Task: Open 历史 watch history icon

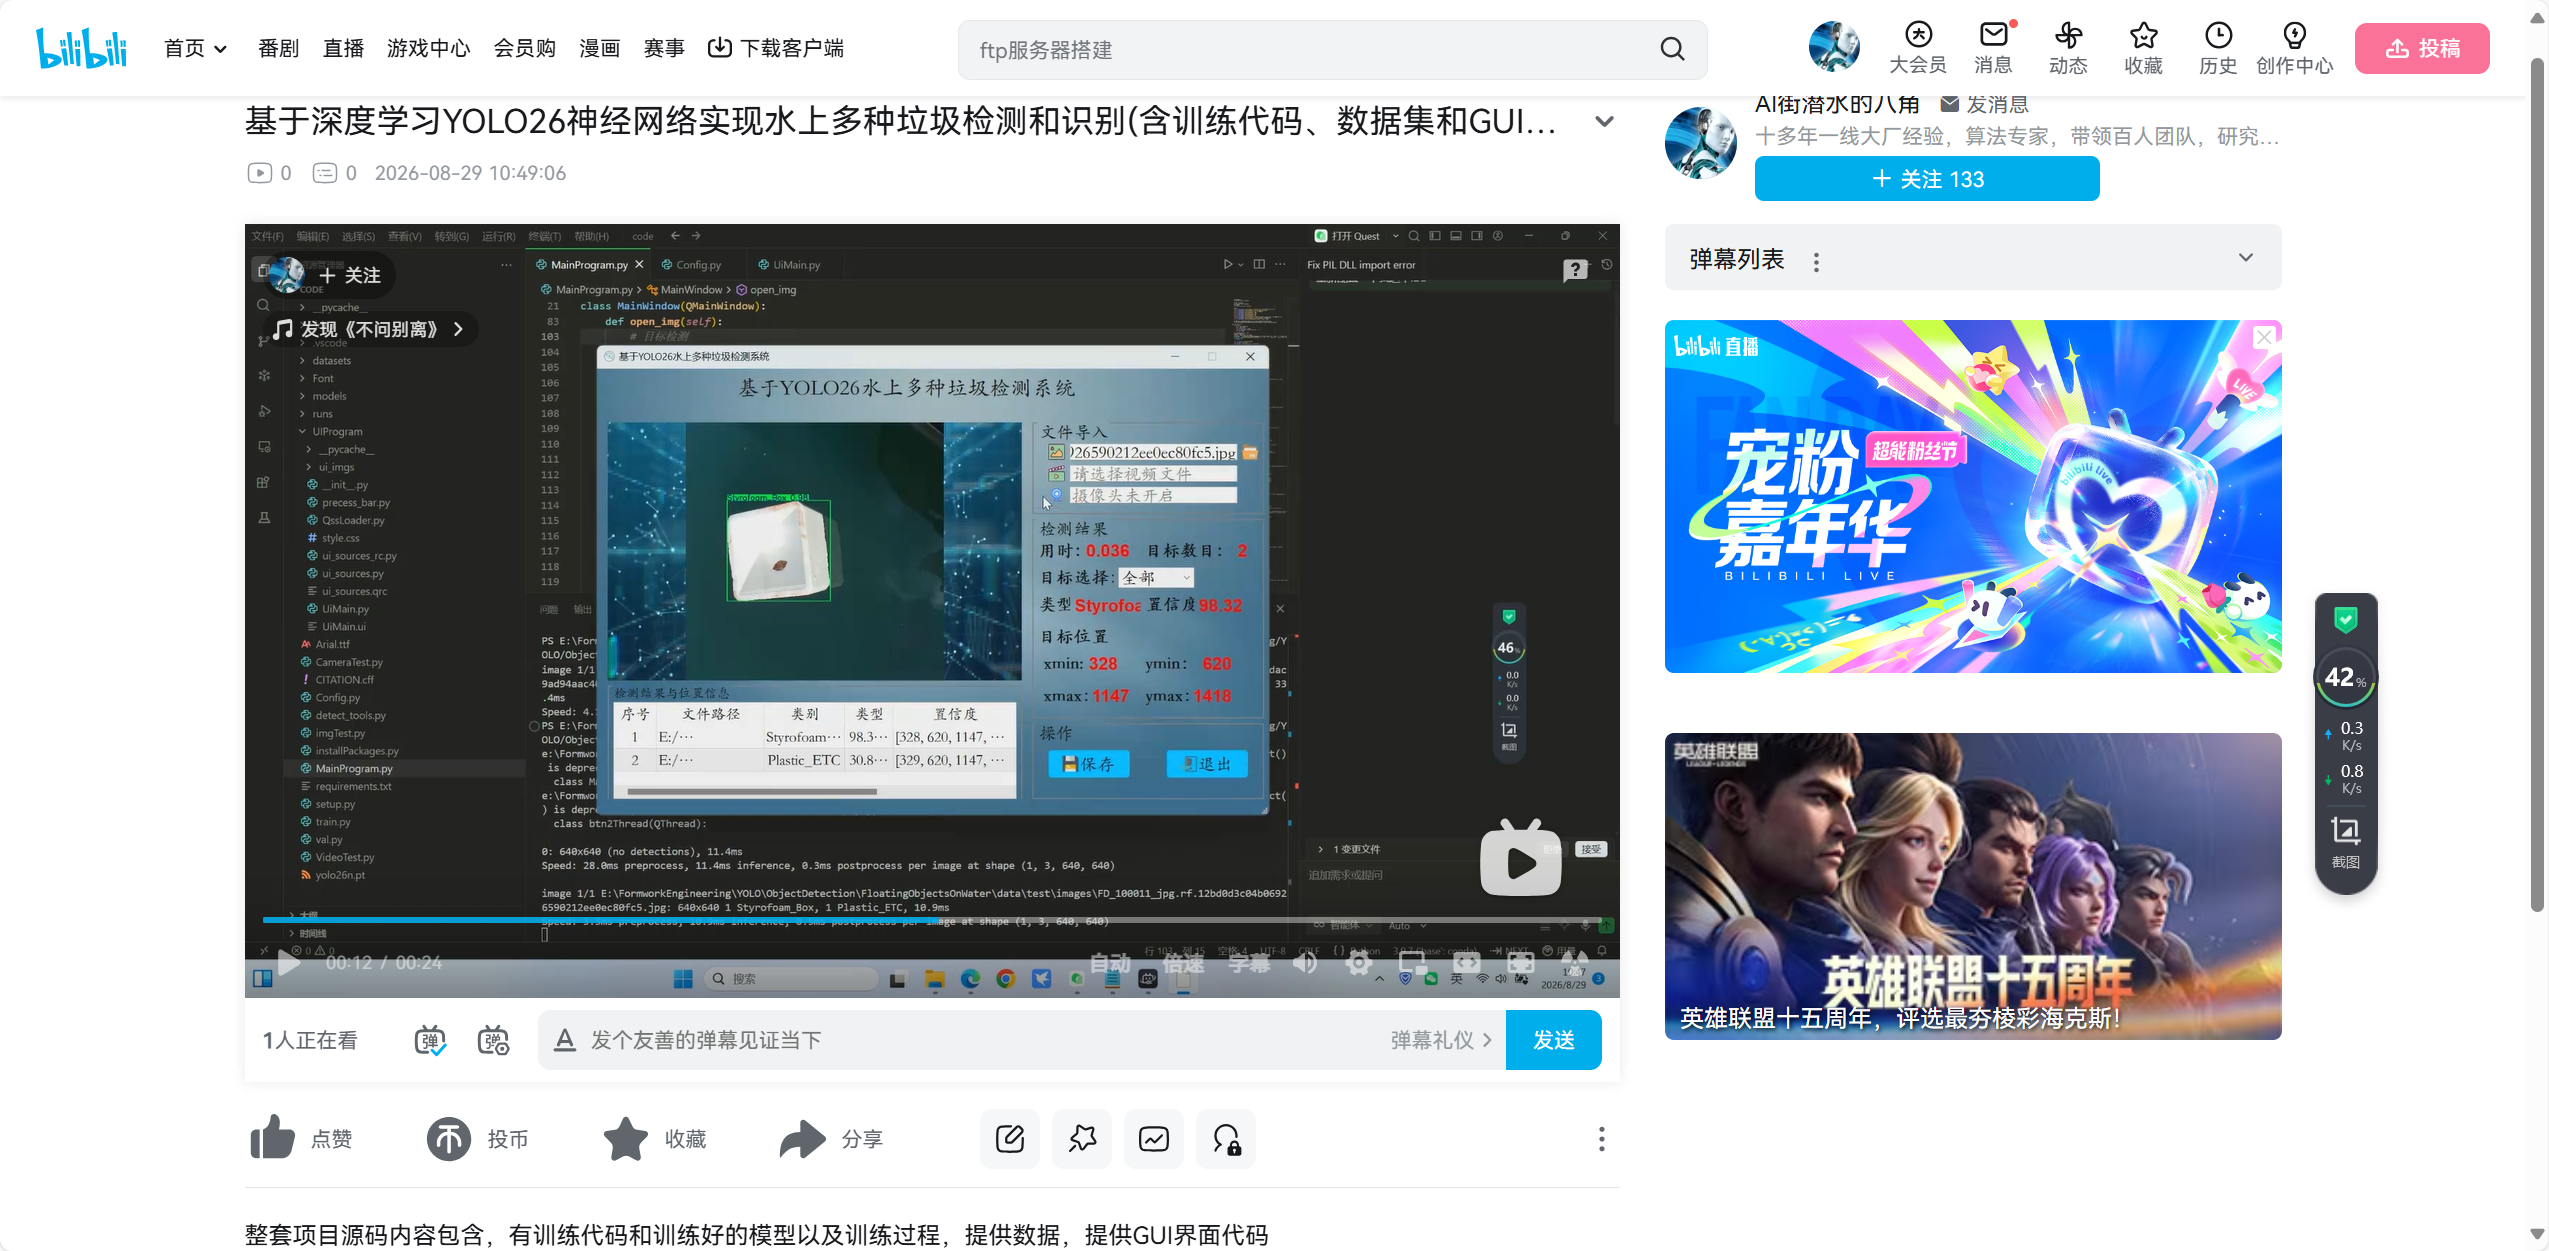Action: point(2218,48)
